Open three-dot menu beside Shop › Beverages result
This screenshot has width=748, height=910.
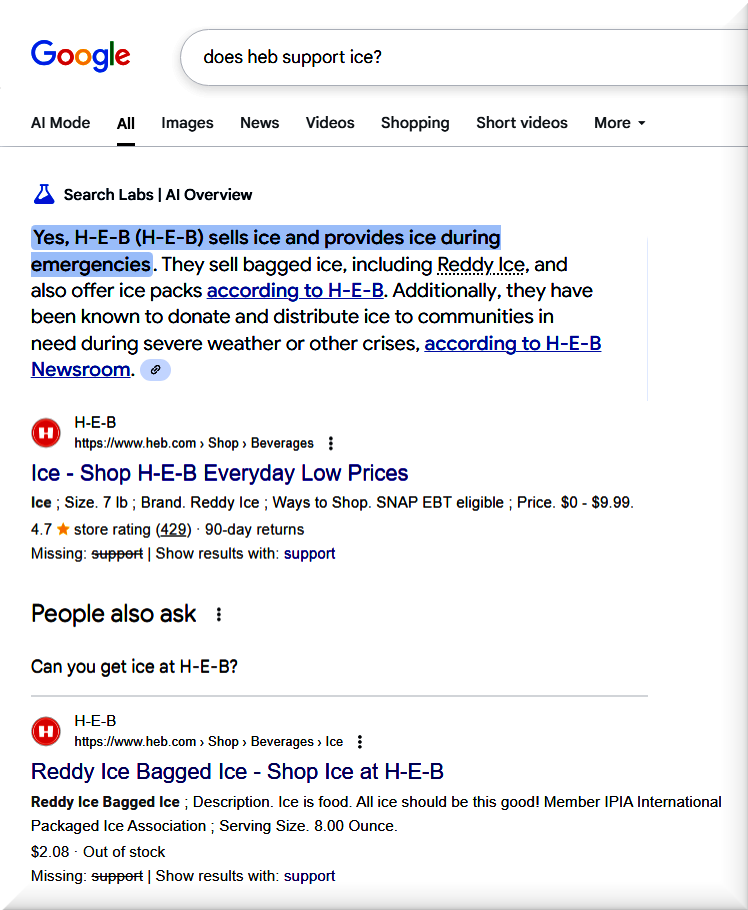coord(331,443)
